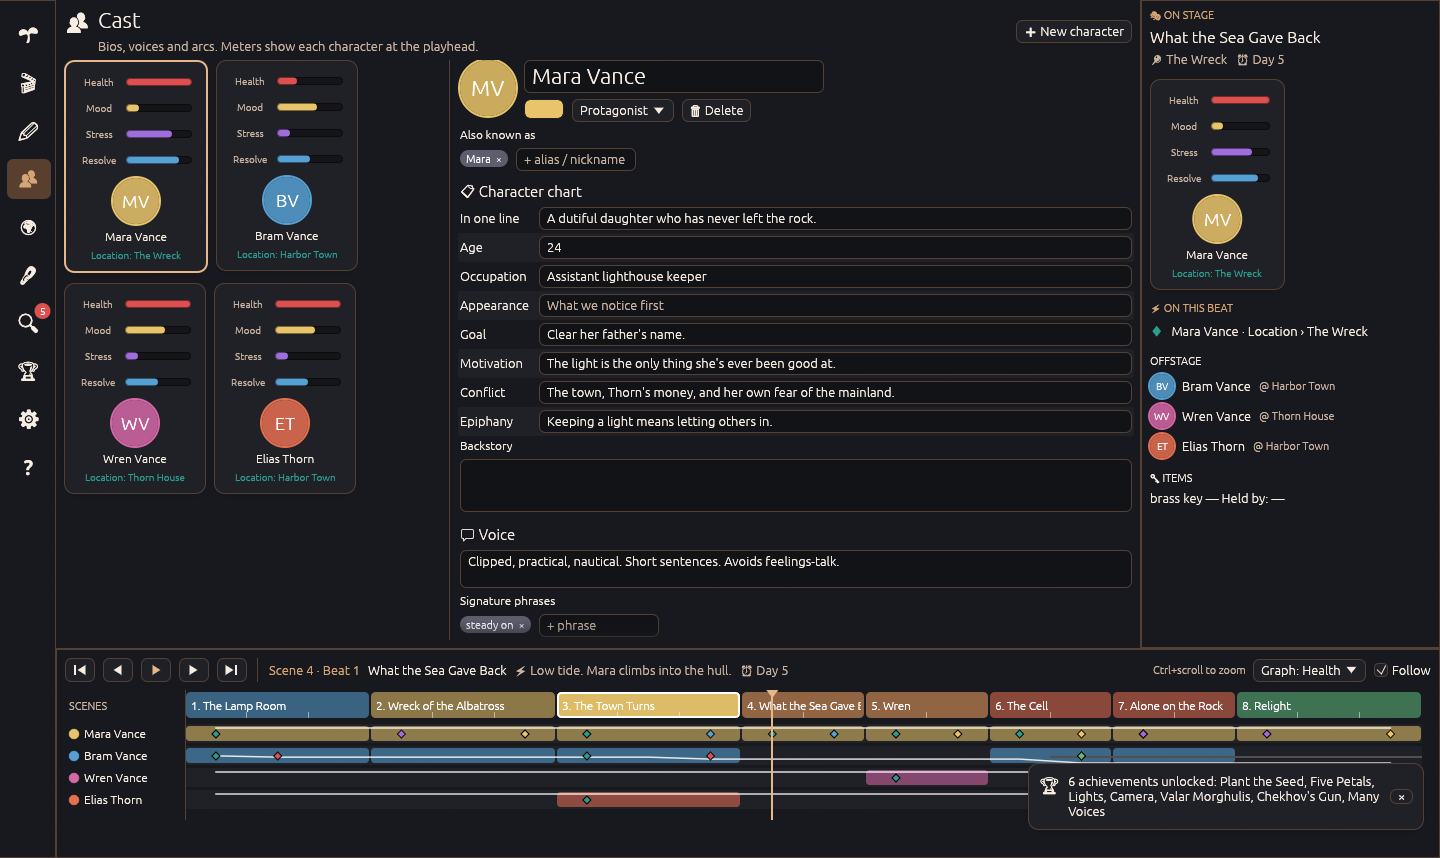This screenshot has height=858, width=1440.
Task: Open the gear settings icon
Action: coord(28,419)
